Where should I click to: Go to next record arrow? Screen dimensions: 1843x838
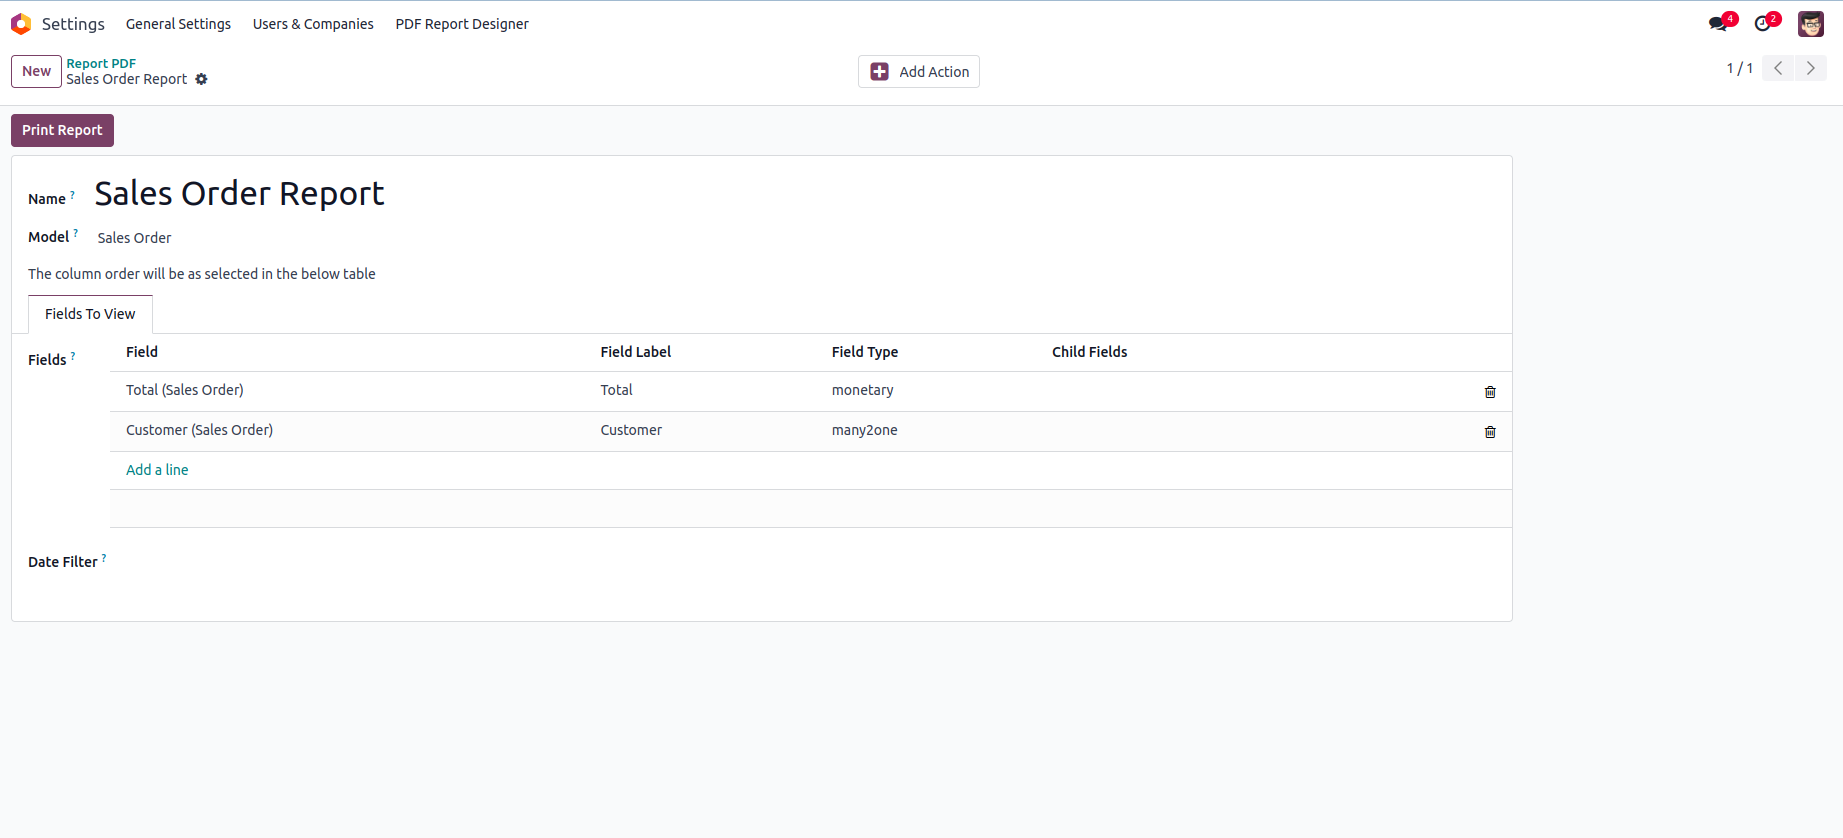coord(1810,68)
